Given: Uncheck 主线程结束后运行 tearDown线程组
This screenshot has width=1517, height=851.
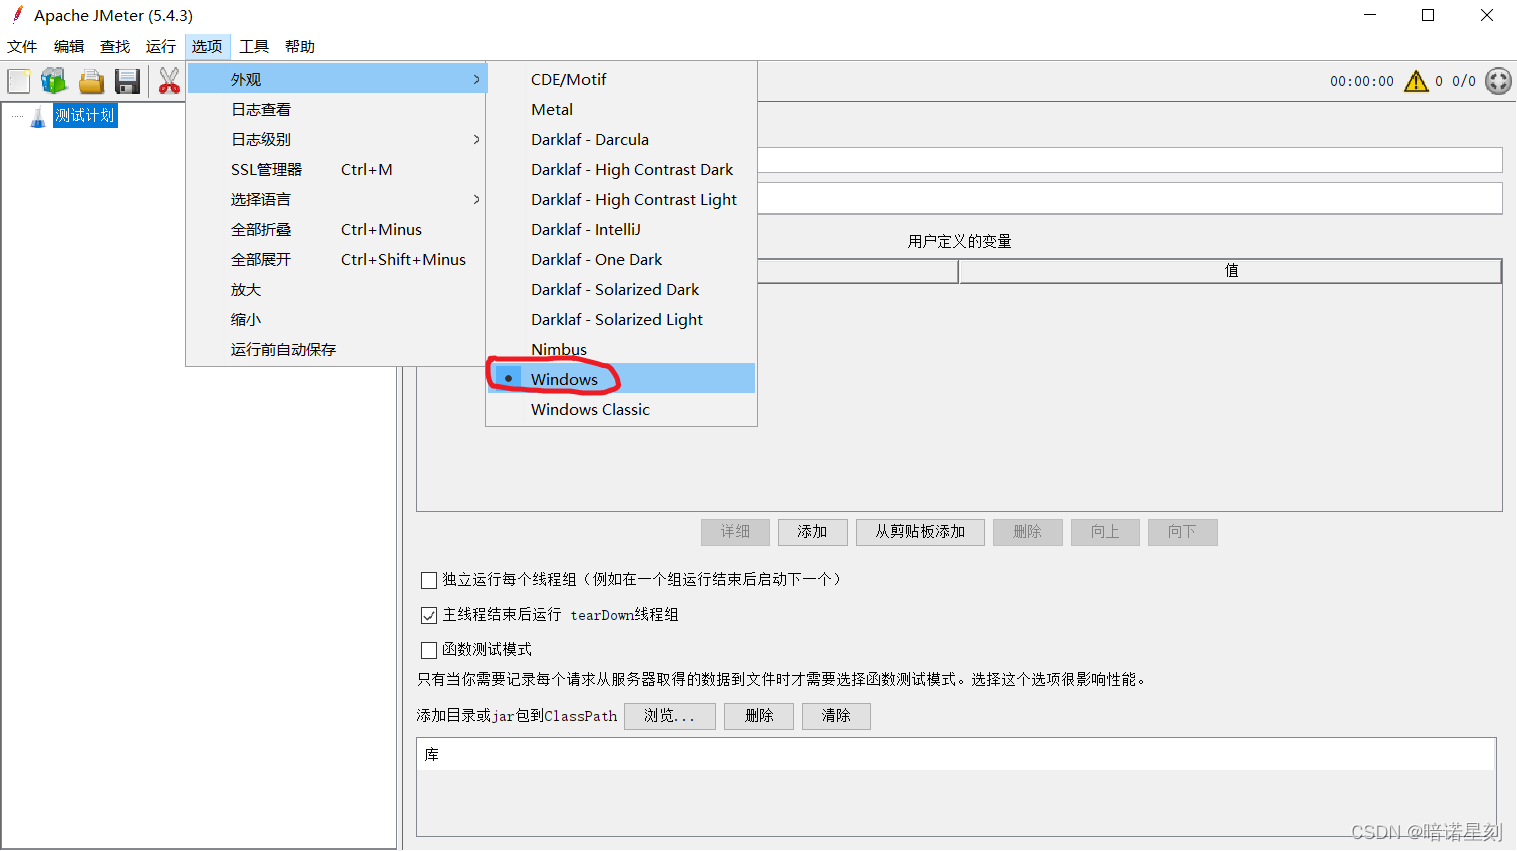Looking at the screenshot, I should pyautogui.click(x=429, y=615).
